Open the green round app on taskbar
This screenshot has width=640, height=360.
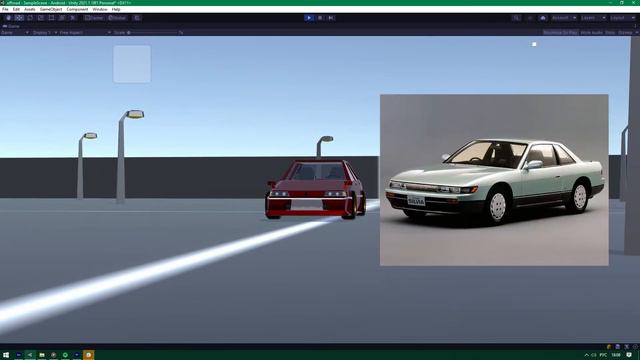point(65,355)
